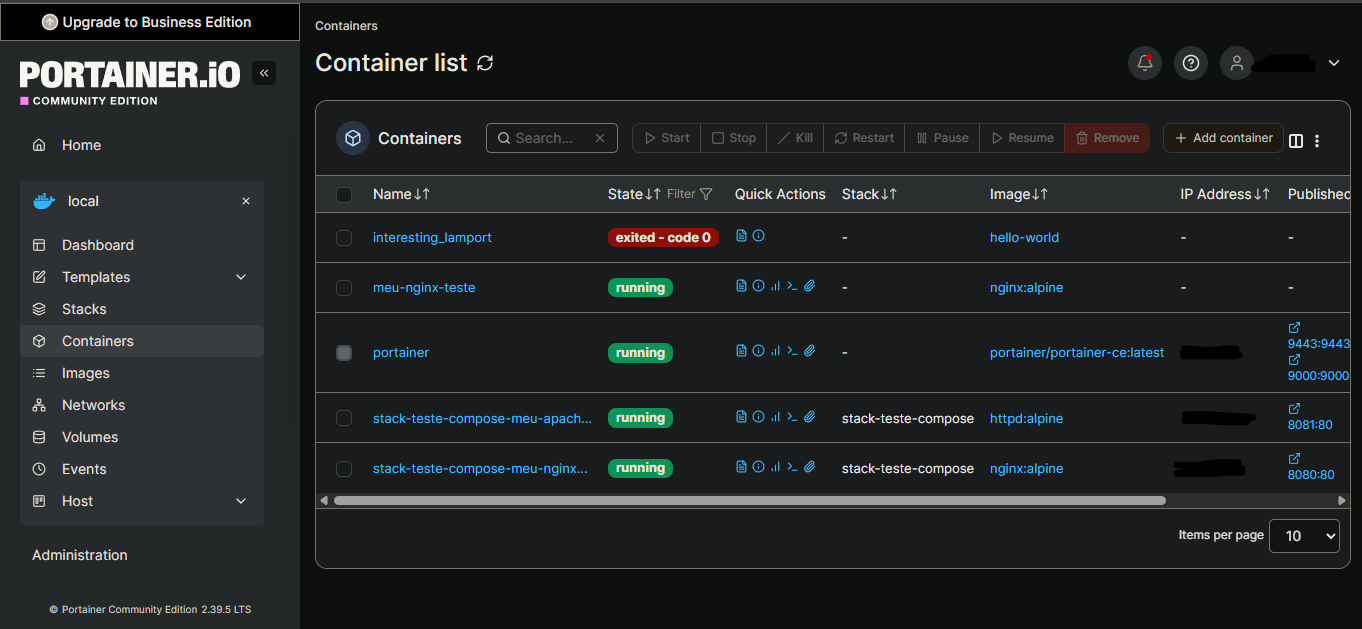Open the notifications bell
Screen dimensions: 1362x629
1145,63
